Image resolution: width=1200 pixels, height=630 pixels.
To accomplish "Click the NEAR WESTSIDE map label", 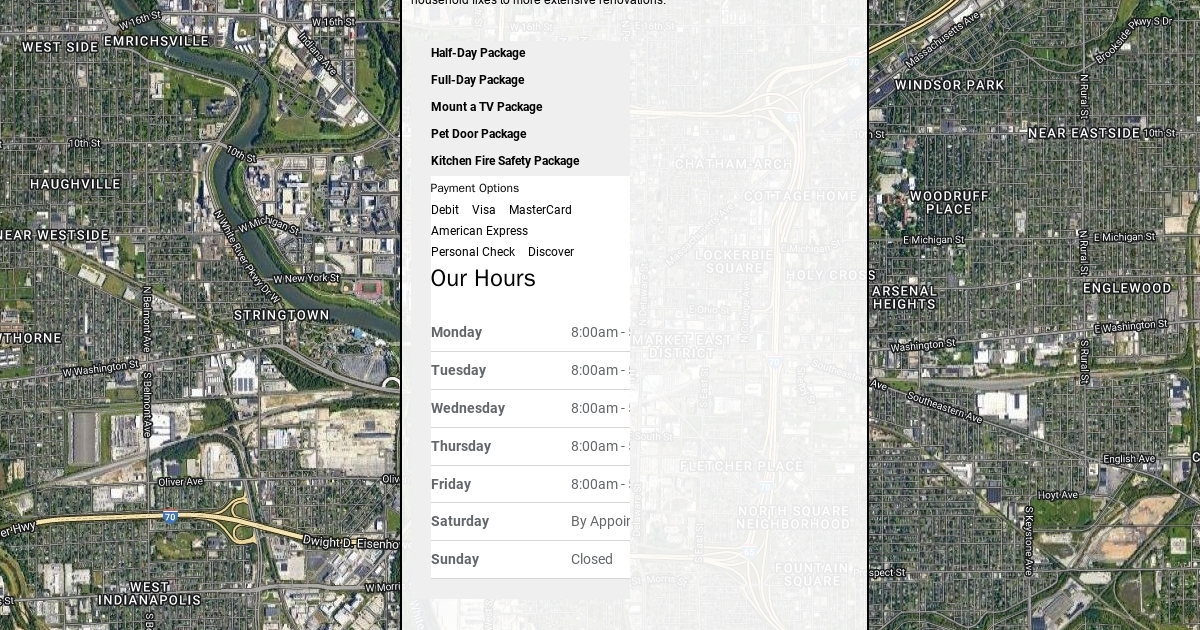I will [x=55, y=235].
